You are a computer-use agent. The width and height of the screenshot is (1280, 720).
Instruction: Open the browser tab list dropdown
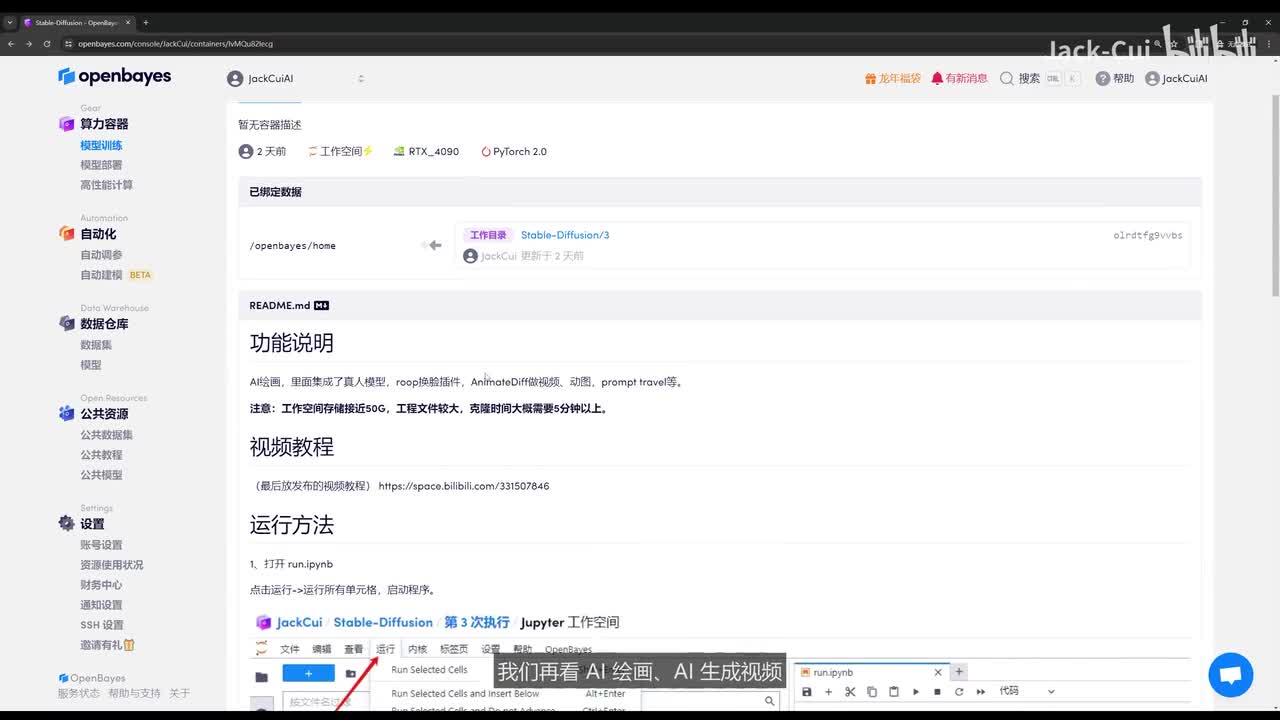point(10,22)
